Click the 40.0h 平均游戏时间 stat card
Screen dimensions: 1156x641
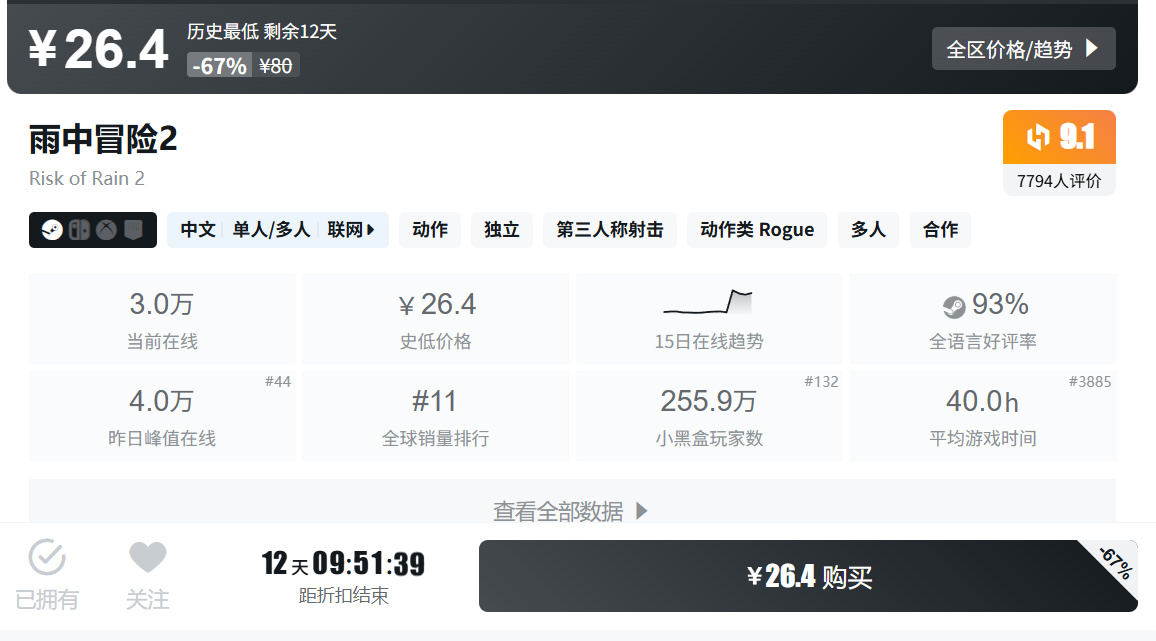tap(983, 416)
